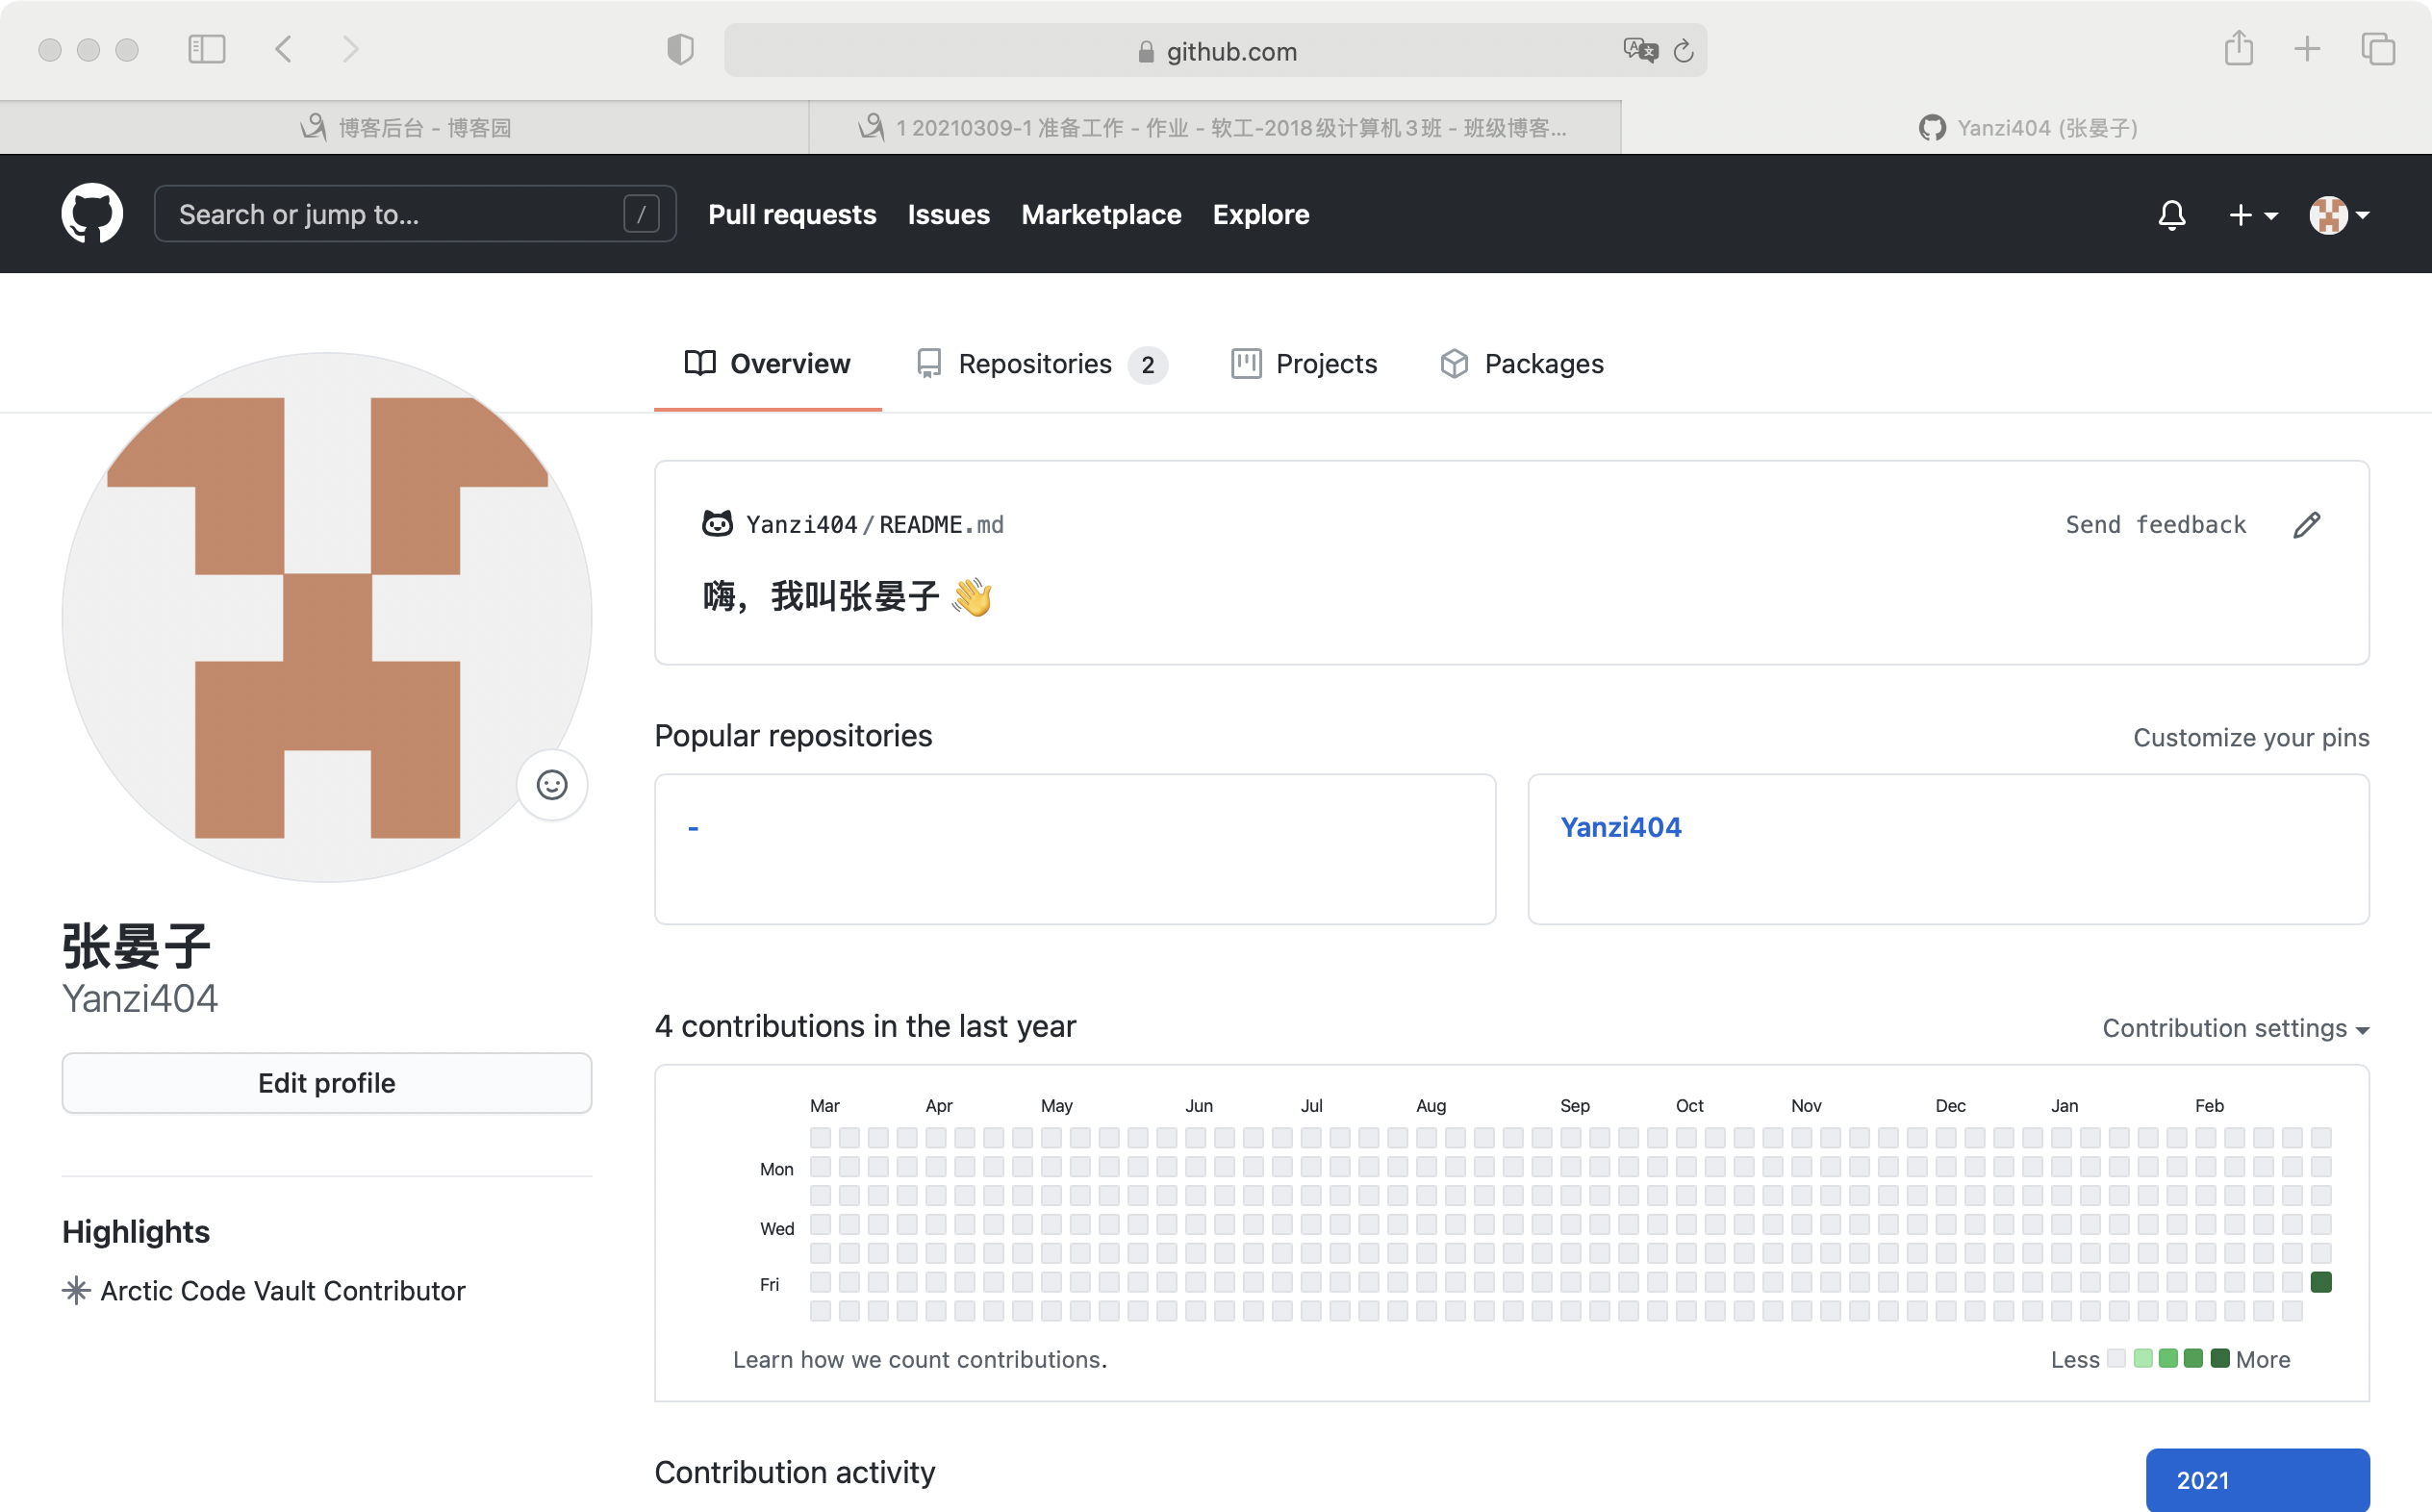Click the privacy shield icon in toolbar
The width and height of the screenshot is (2432, 1512).
click(680, 49)
